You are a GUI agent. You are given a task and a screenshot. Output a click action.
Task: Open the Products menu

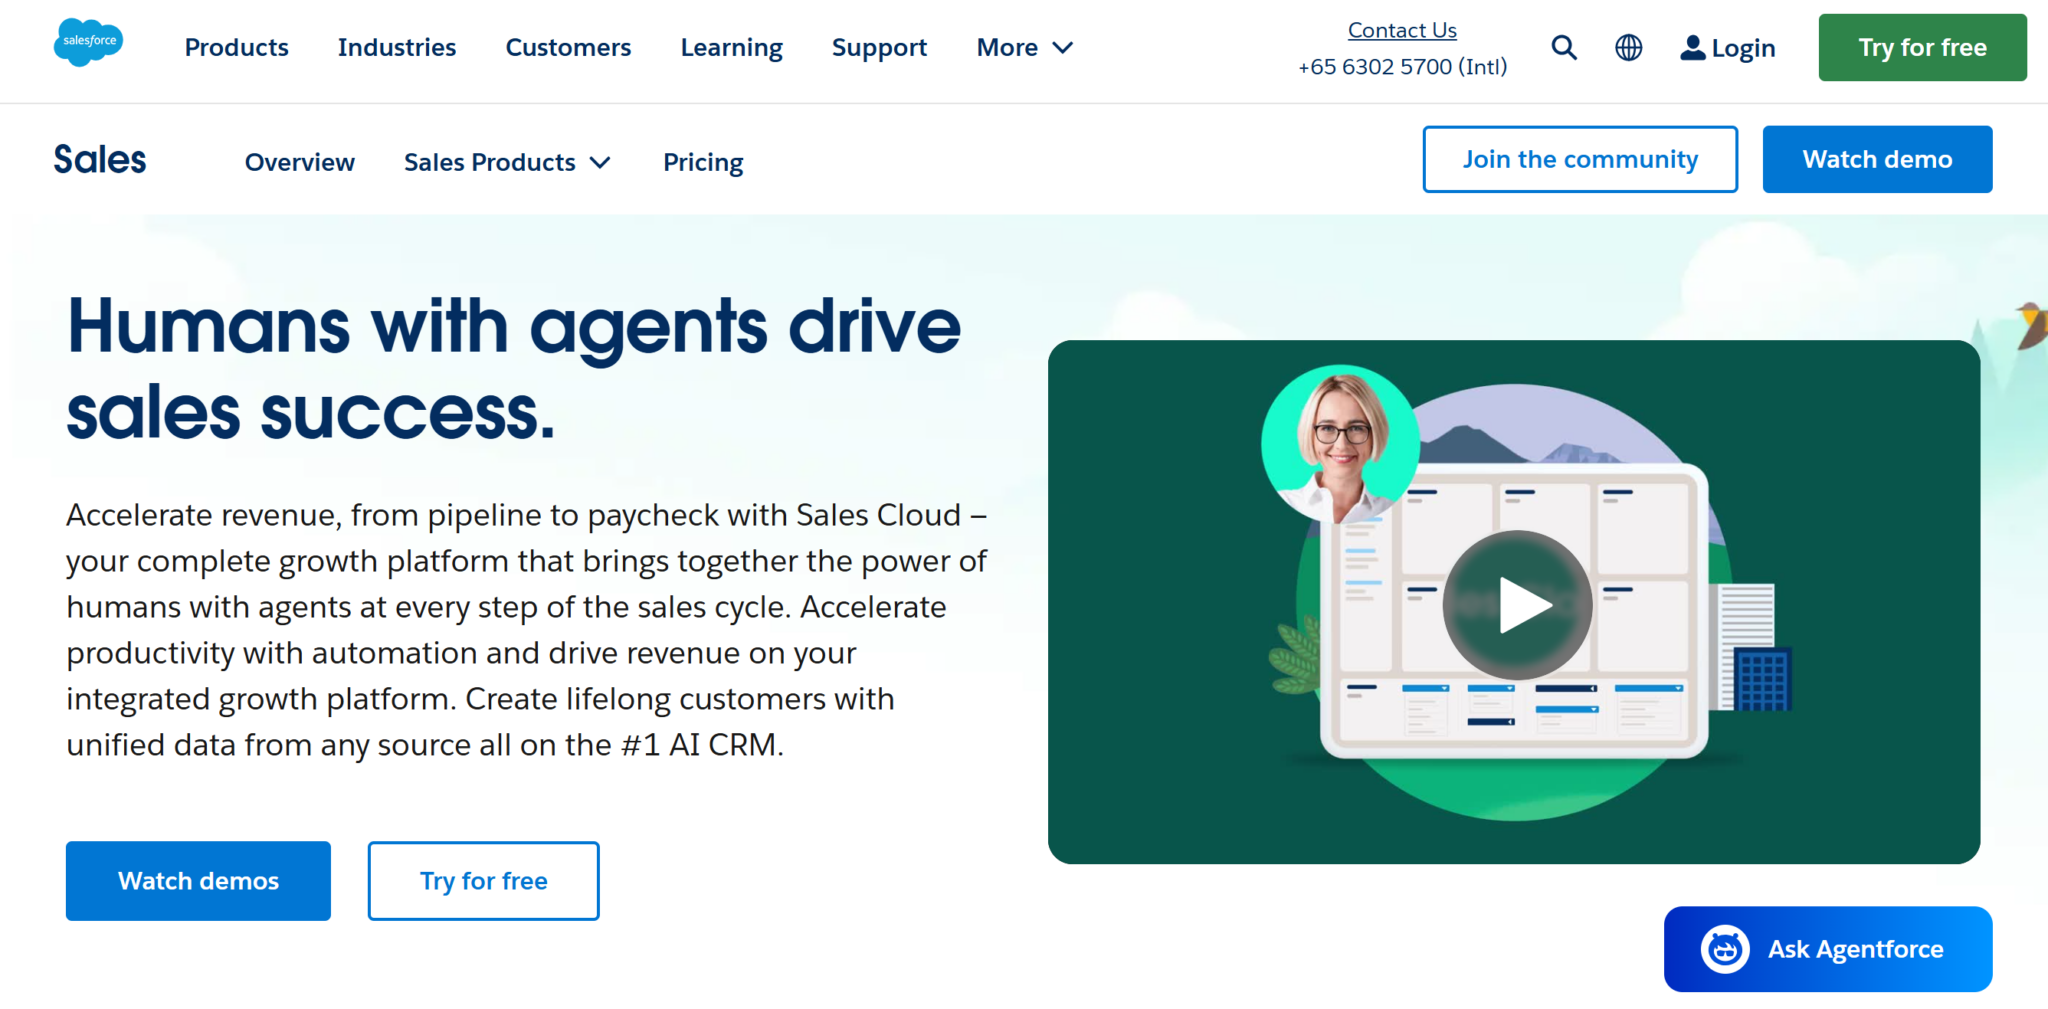point(237,47)
